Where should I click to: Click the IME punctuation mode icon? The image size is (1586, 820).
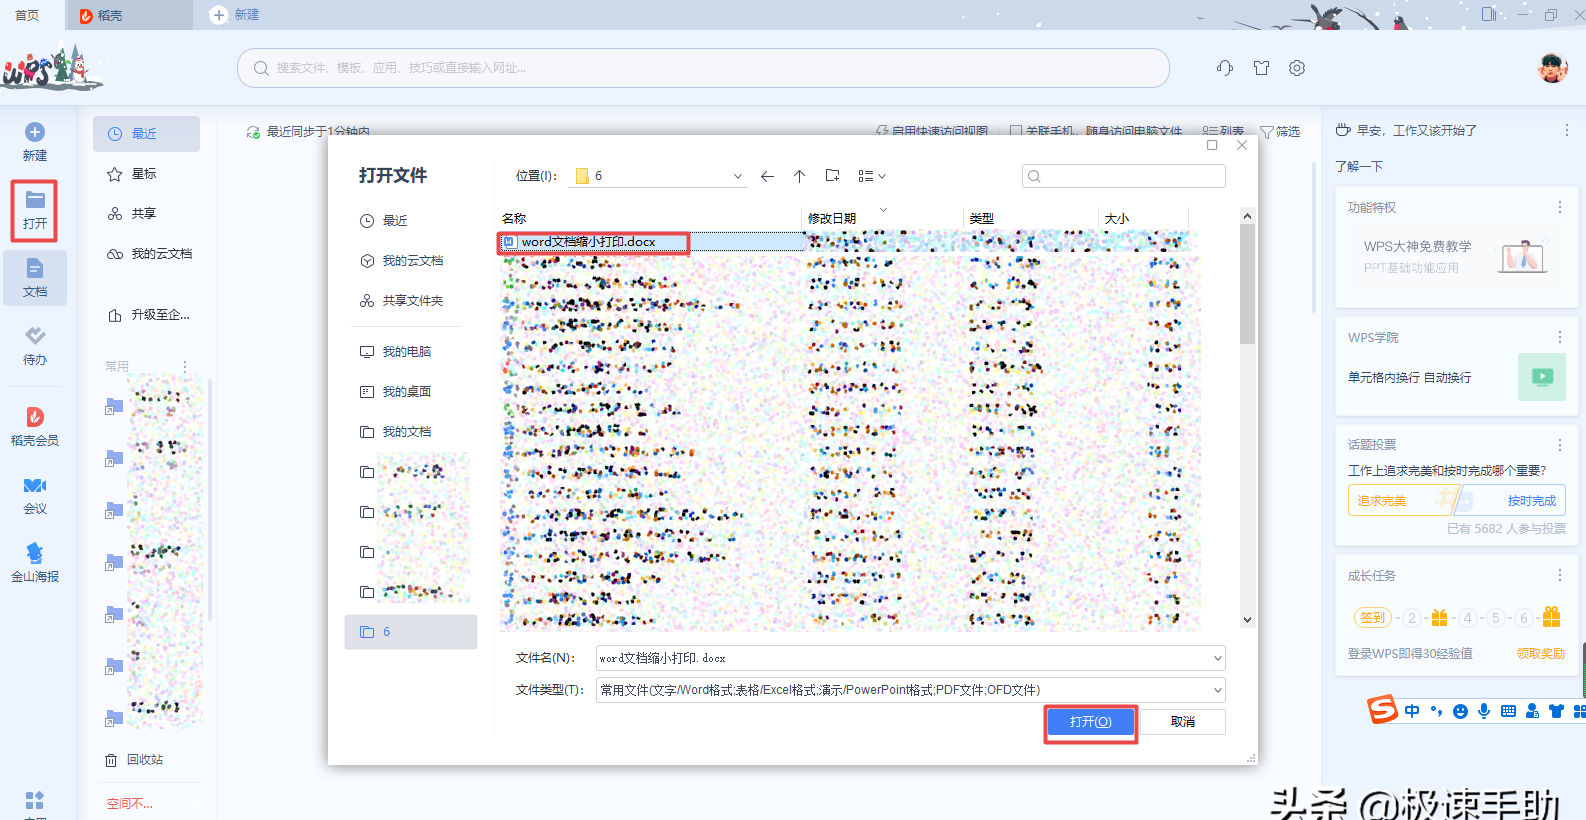1436,711
